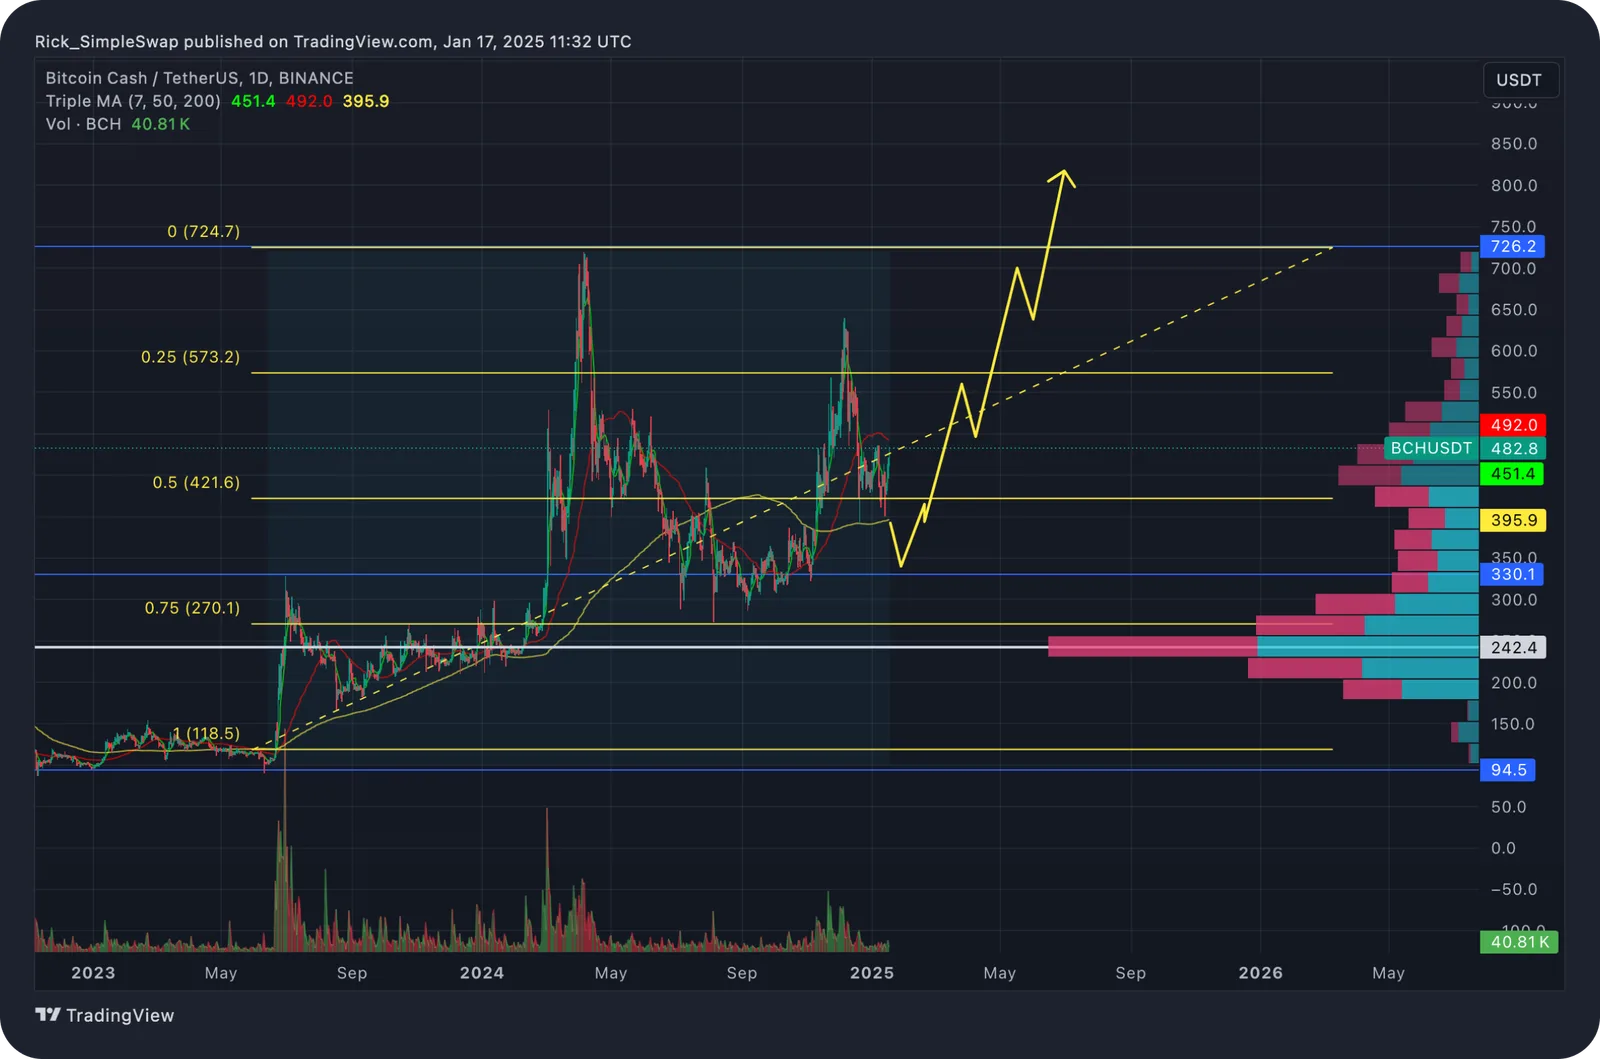Click the 2024 time axis label
The image size is (1600, 1059).
(x=482, y=973)
